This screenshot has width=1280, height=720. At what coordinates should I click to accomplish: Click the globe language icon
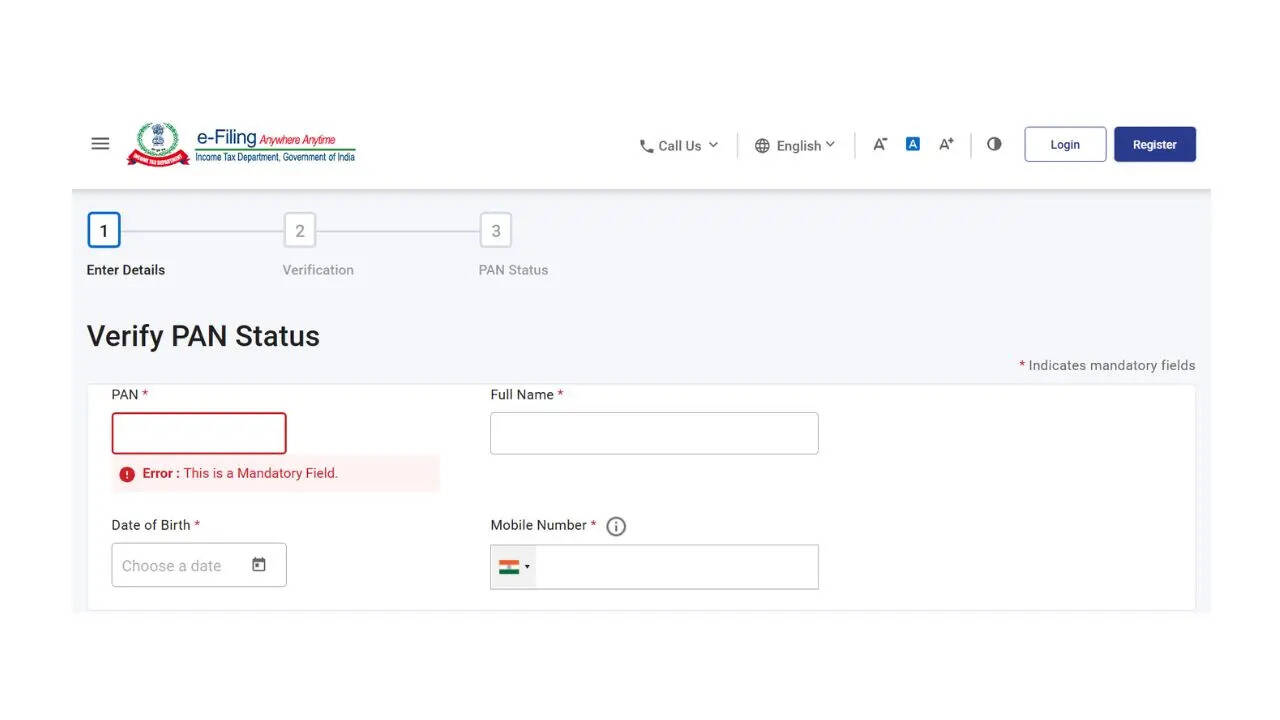pos(762,146)
